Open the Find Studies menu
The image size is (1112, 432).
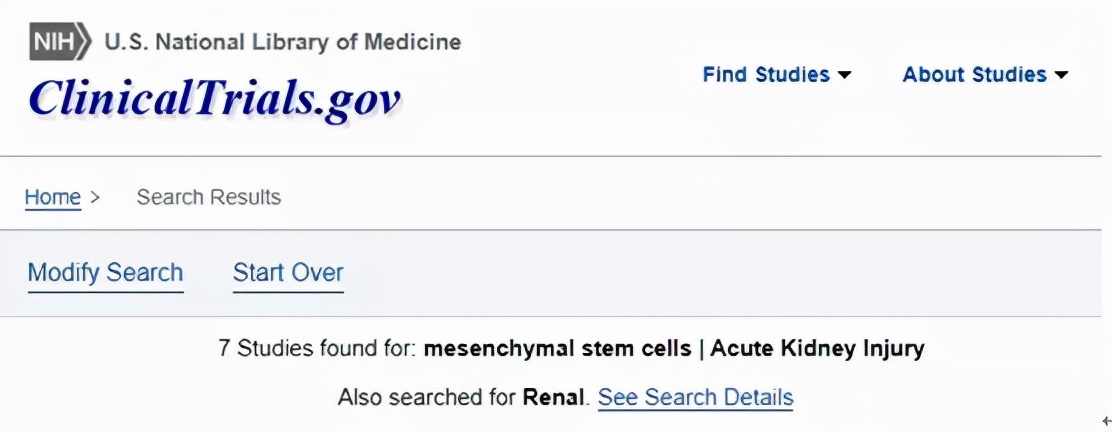point(766,75)
